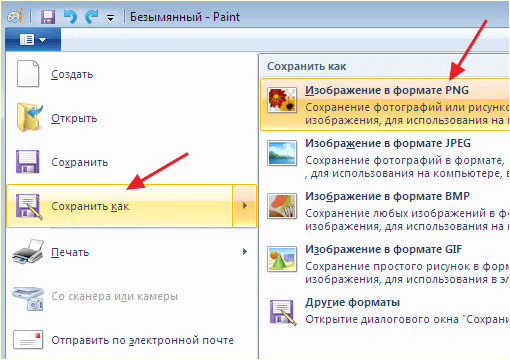510x360 pixels.
Task: Click the window title 'Безымянный - Paint'
Action: point(185,17)
